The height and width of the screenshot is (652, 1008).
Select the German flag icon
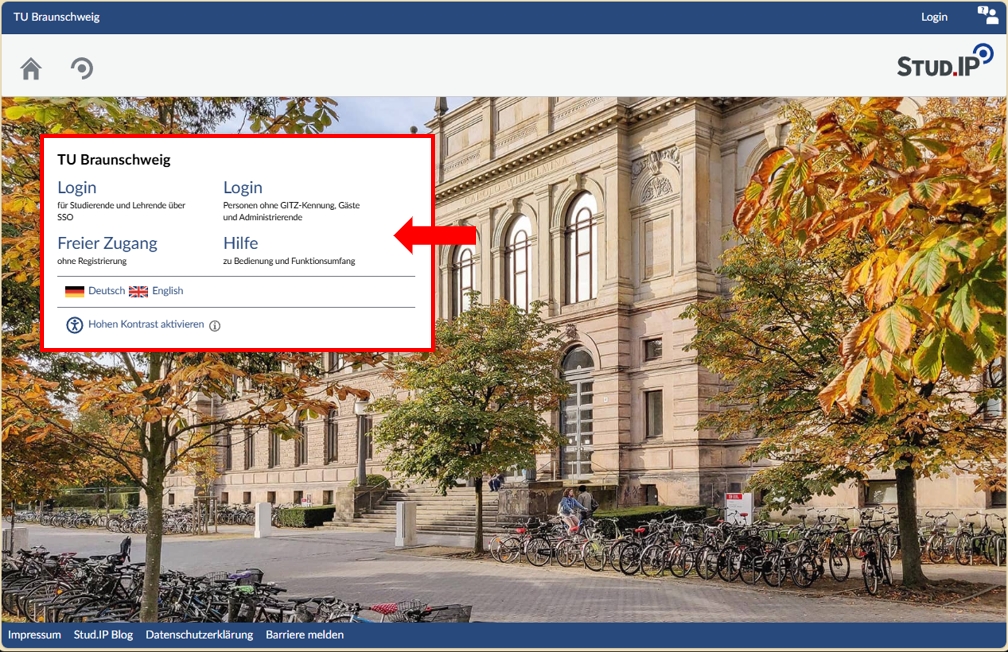75,291
